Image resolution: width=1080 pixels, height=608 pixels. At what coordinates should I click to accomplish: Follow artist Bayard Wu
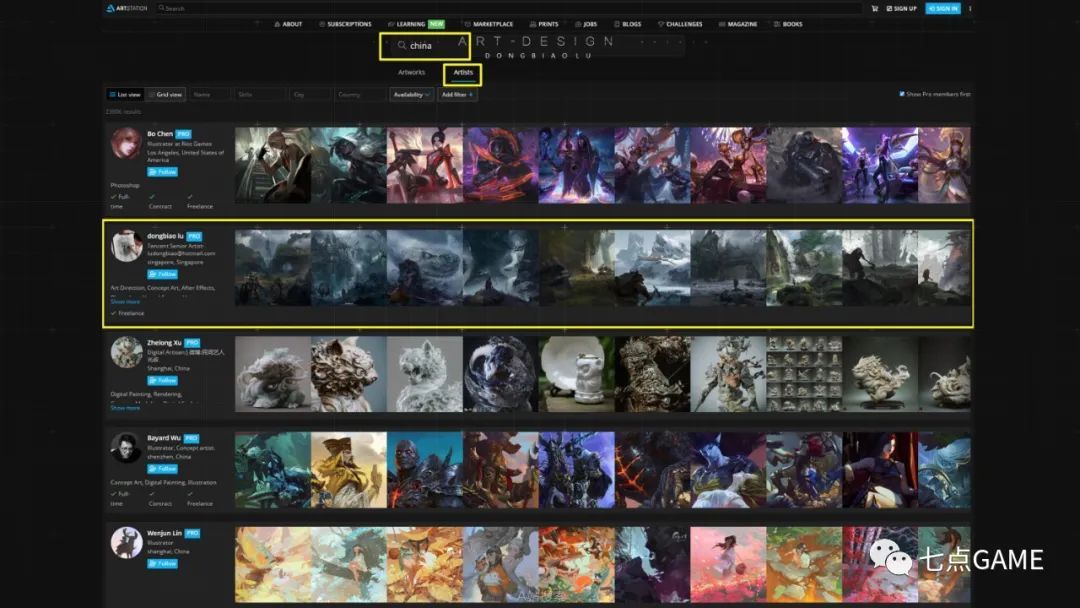[163, 469]
